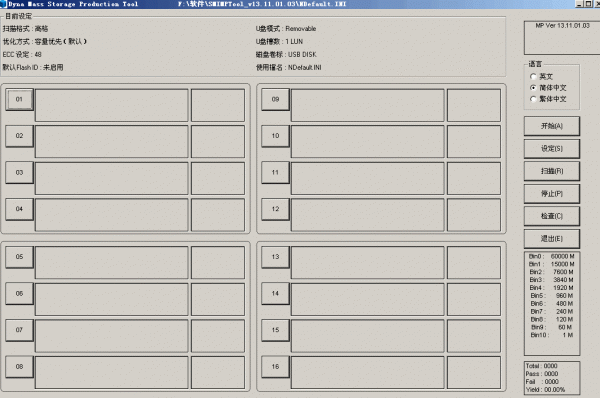Minimize the Dyna Mass Storage Production Tool window
The width and height of the screenshot is (600, 398).
579,4
